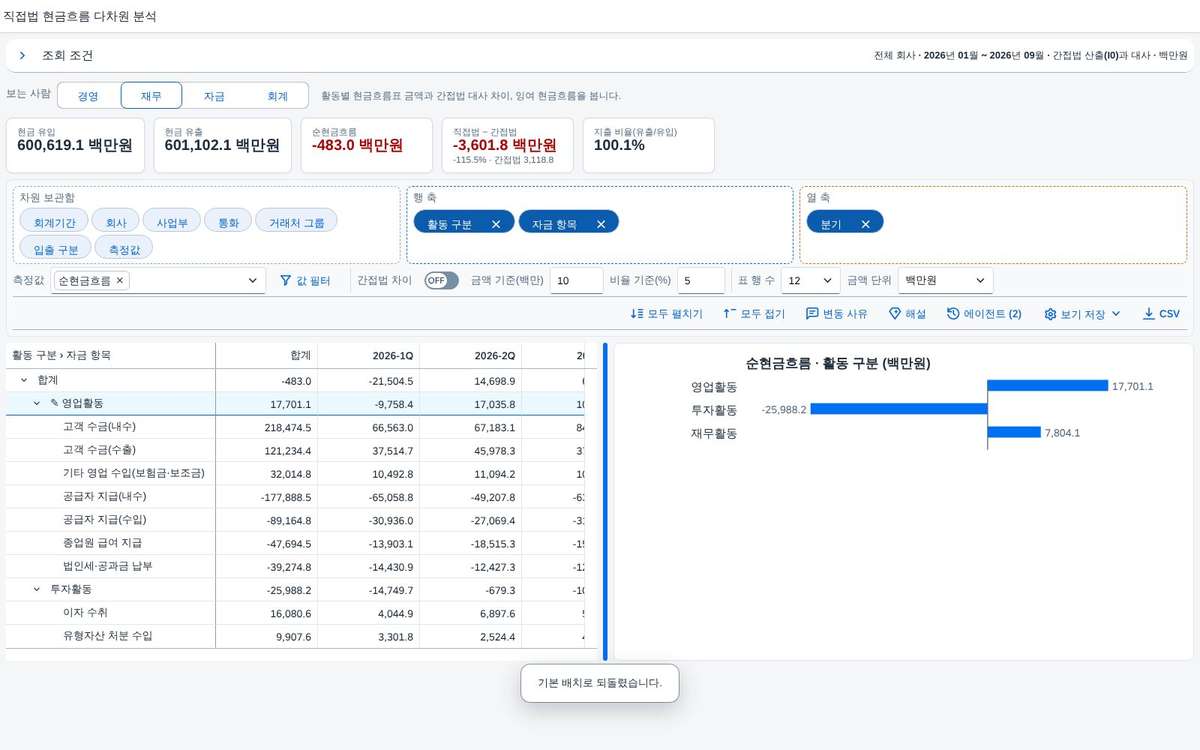Image resolution: width=1200 pixels, height=750 pixels.
Task: Click the 재무활동 chart bar
Action: point(1014,433)
